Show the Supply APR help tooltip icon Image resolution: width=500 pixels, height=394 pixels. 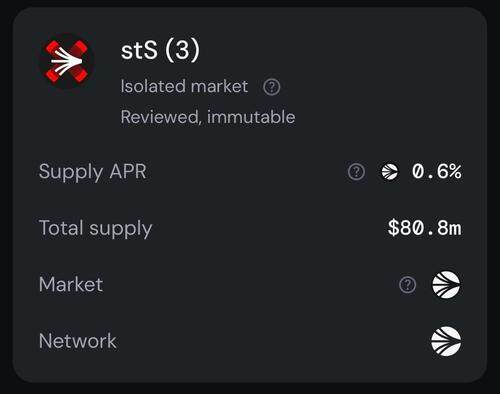(356, 172)
